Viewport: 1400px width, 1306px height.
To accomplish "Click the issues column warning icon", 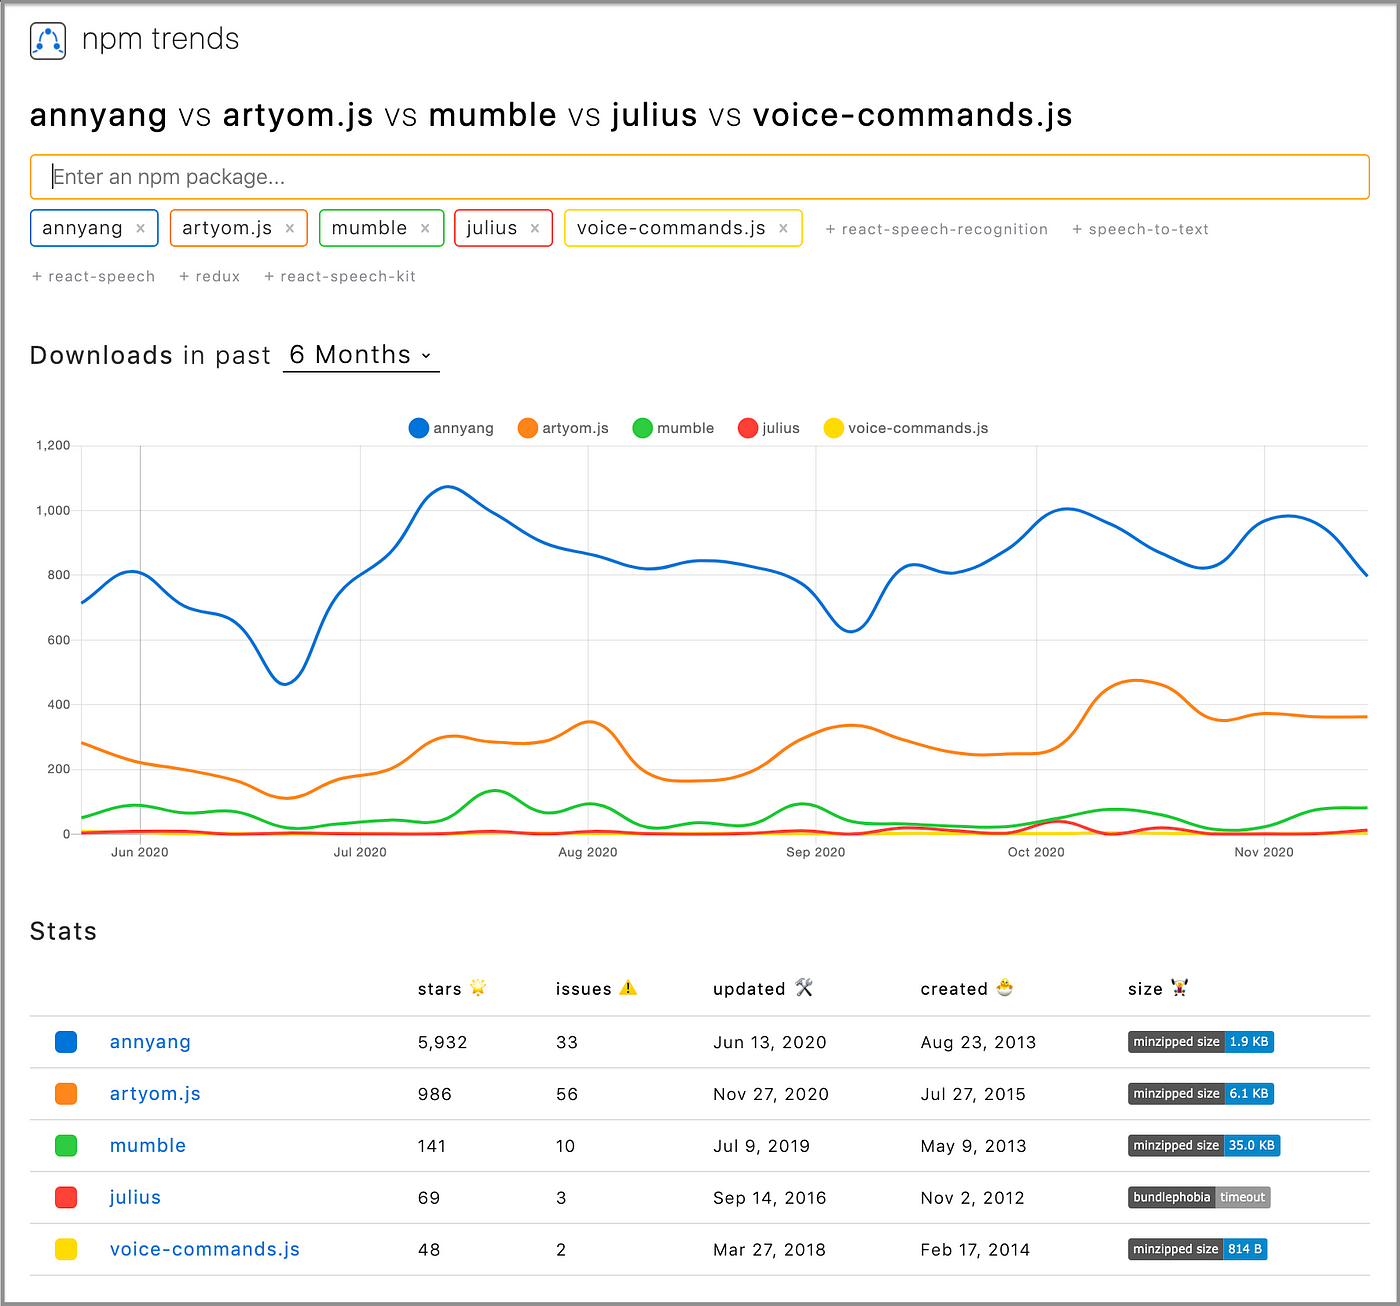I will click(628, 988).
